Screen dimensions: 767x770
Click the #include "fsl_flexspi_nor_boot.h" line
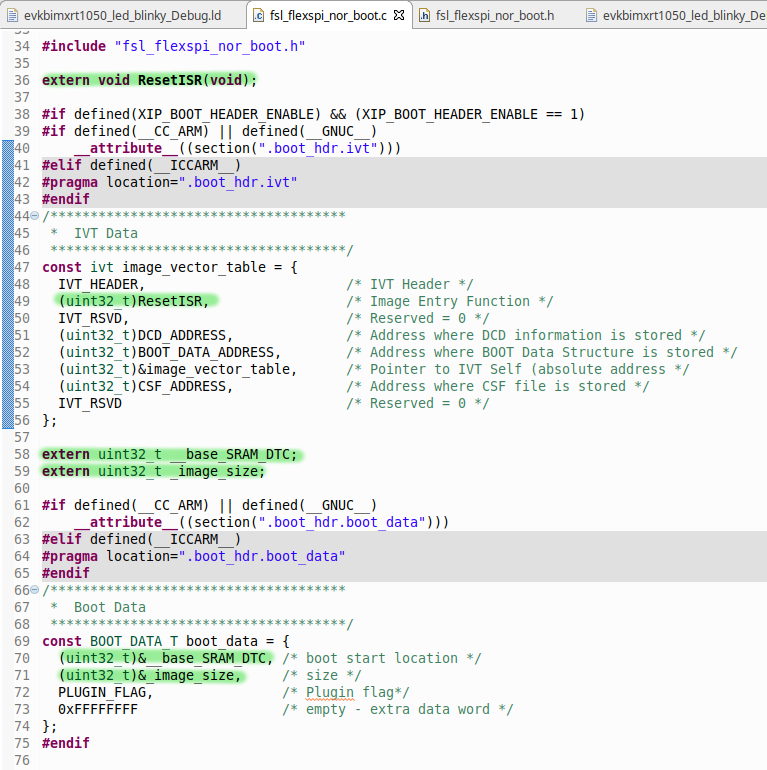click(173, 46)
